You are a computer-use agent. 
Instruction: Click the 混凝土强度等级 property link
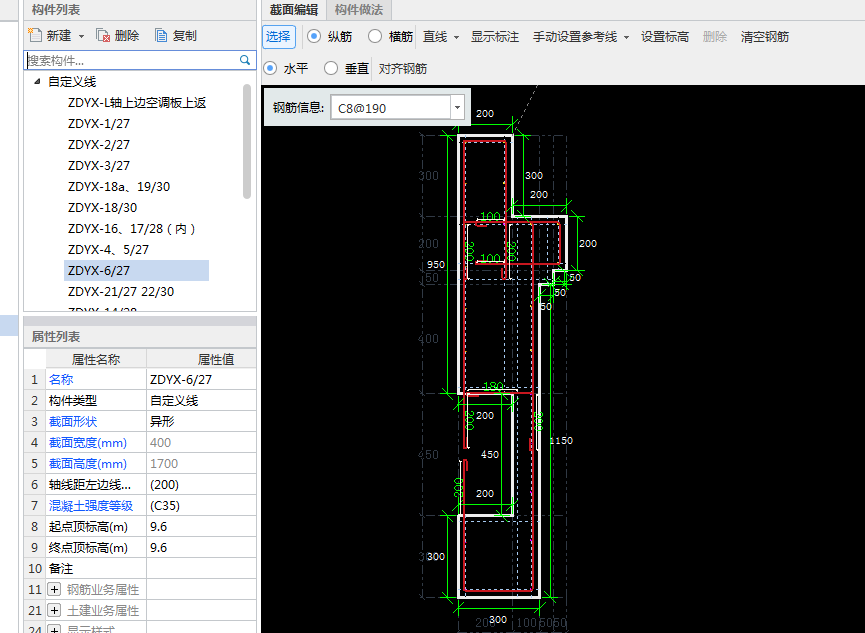(x=91, y=506)
